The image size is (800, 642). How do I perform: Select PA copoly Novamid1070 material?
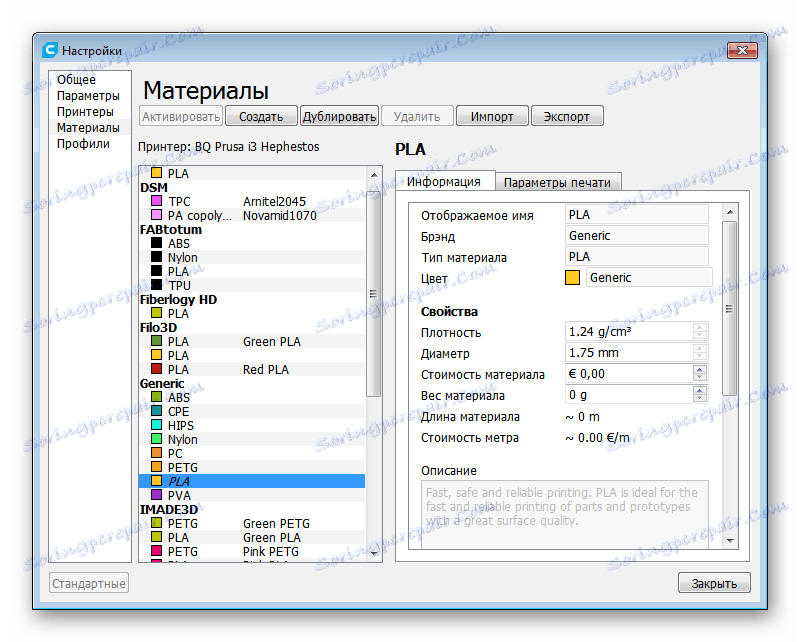253,215
